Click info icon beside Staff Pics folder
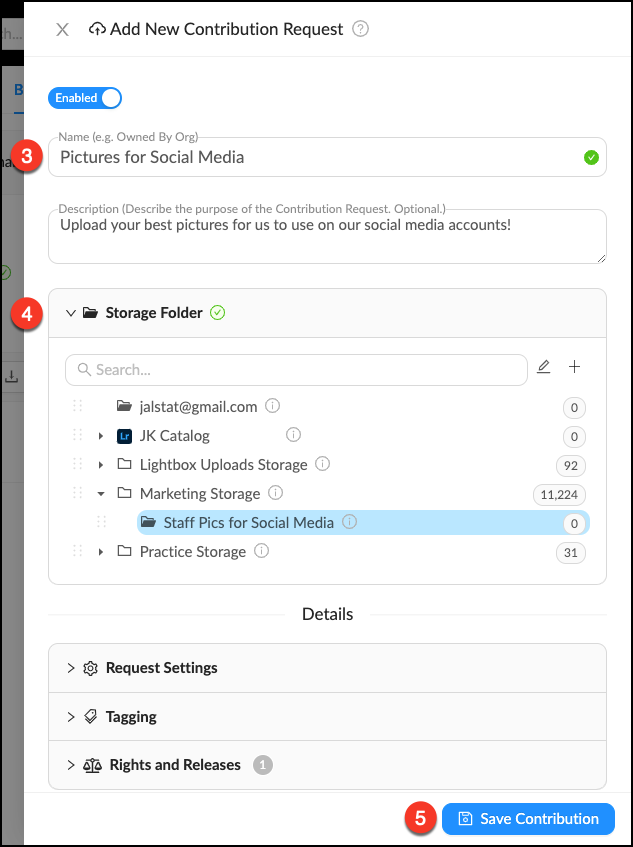The image size is (633, 847). (x=349, y=522)
